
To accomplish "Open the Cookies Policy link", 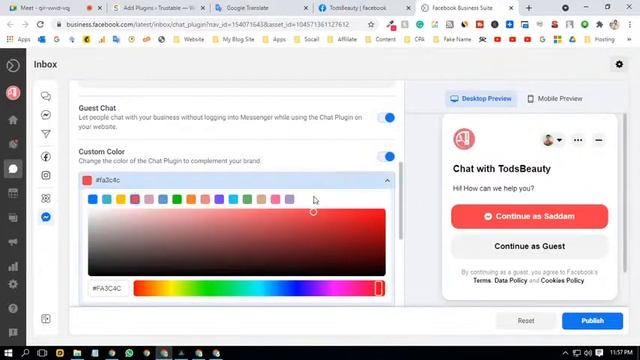I will coord(562,281).
